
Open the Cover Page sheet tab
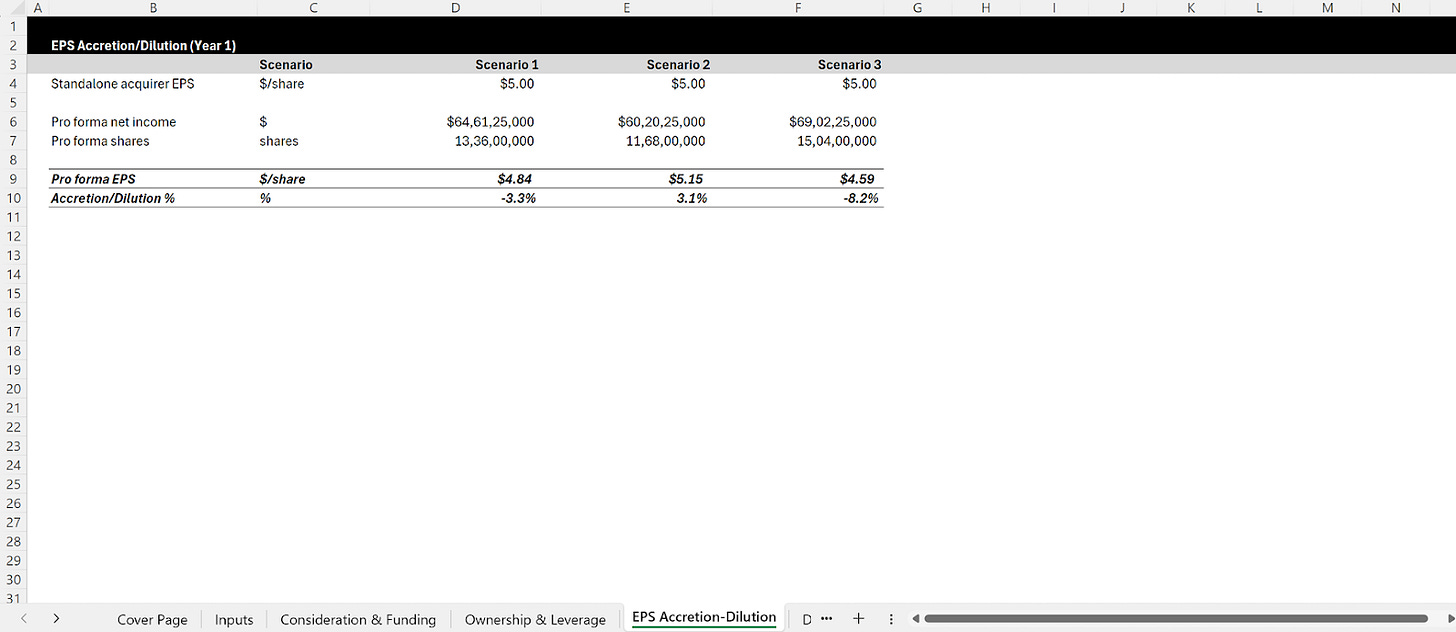click(x=152, y=619)
